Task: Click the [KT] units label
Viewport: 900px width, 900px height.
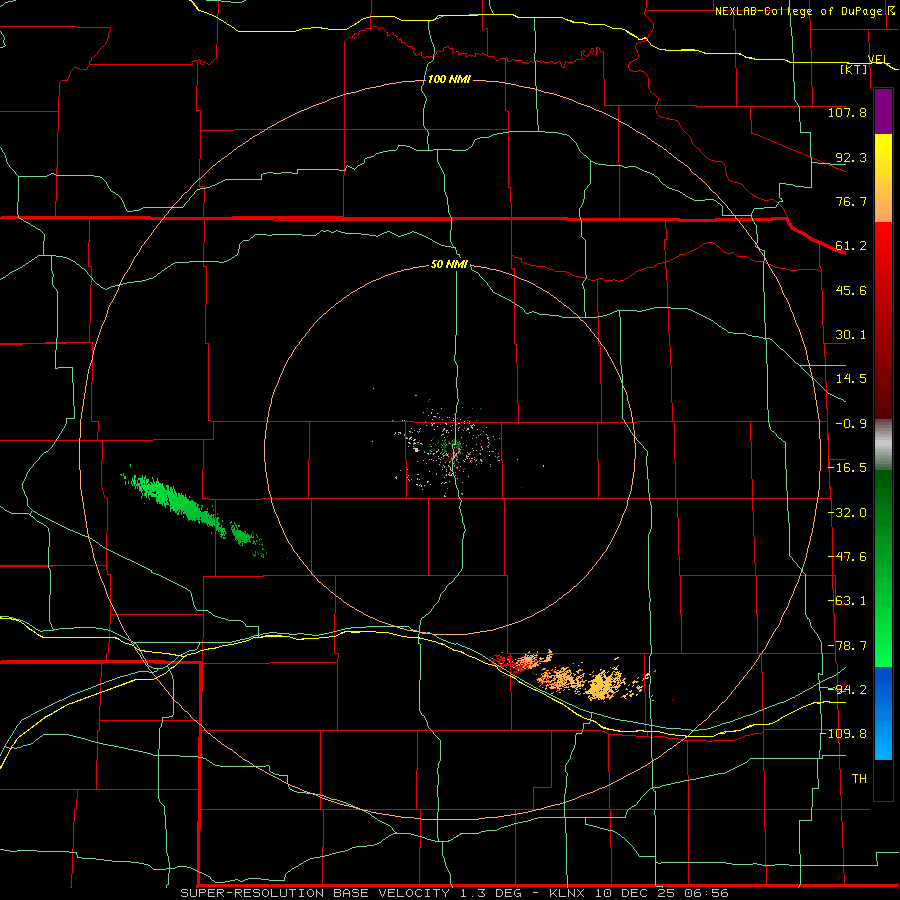Action: point(854,69)
